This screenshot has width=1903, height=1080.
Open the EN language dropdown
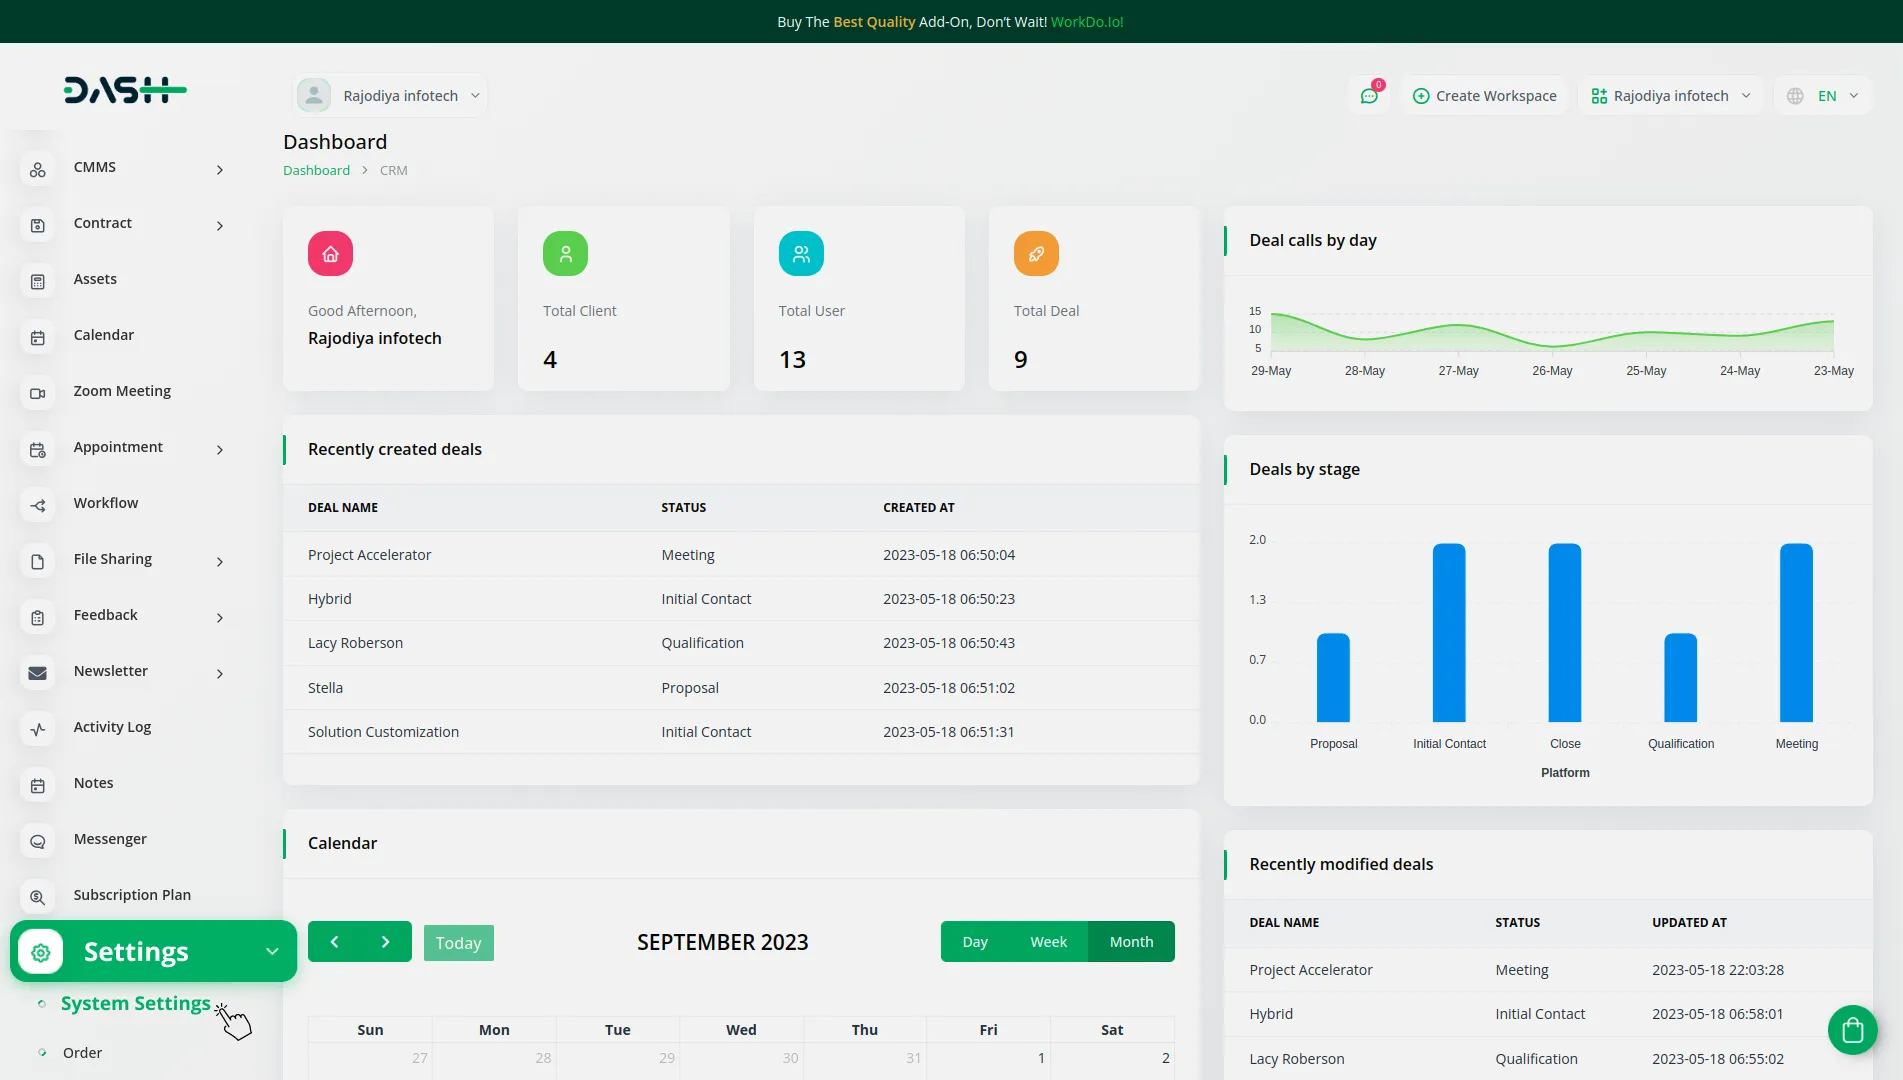[1825, 96]
